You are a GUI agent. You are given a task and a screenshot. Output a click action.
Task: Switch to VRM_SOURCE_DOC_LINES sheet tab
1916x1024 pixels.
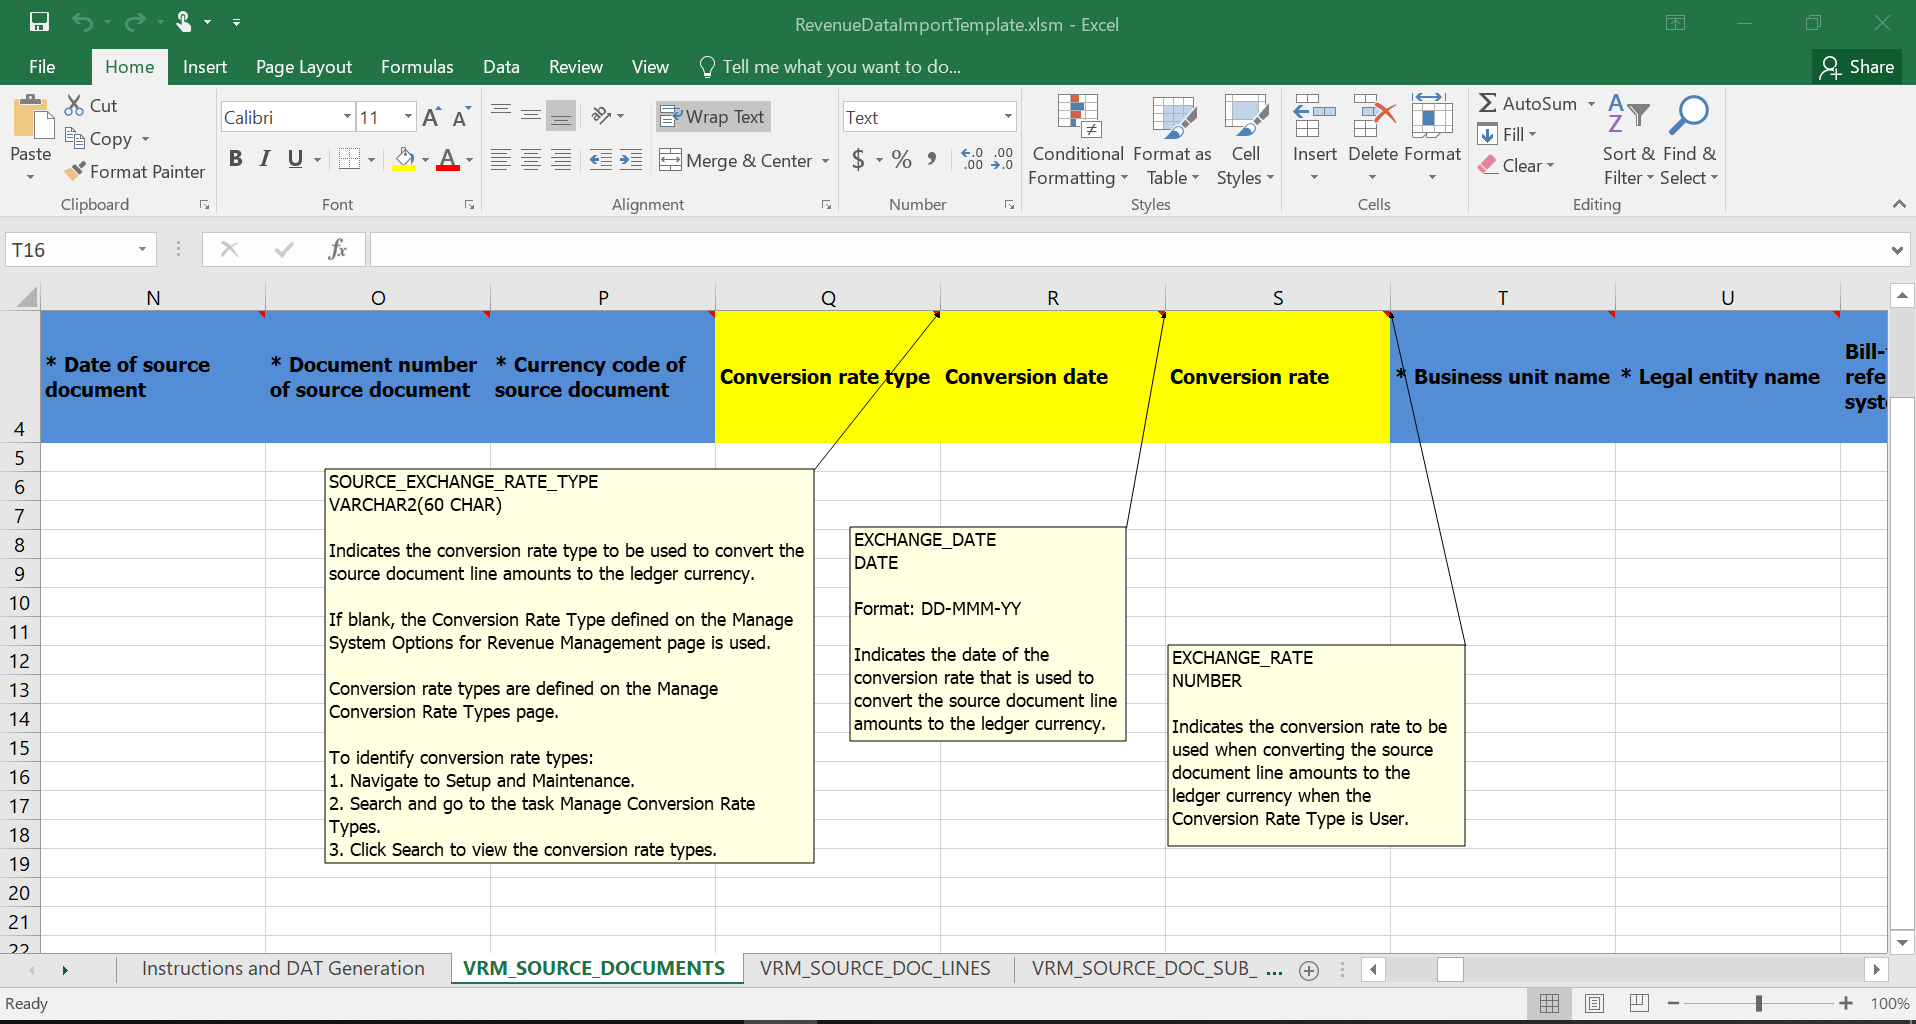[874, 968]
